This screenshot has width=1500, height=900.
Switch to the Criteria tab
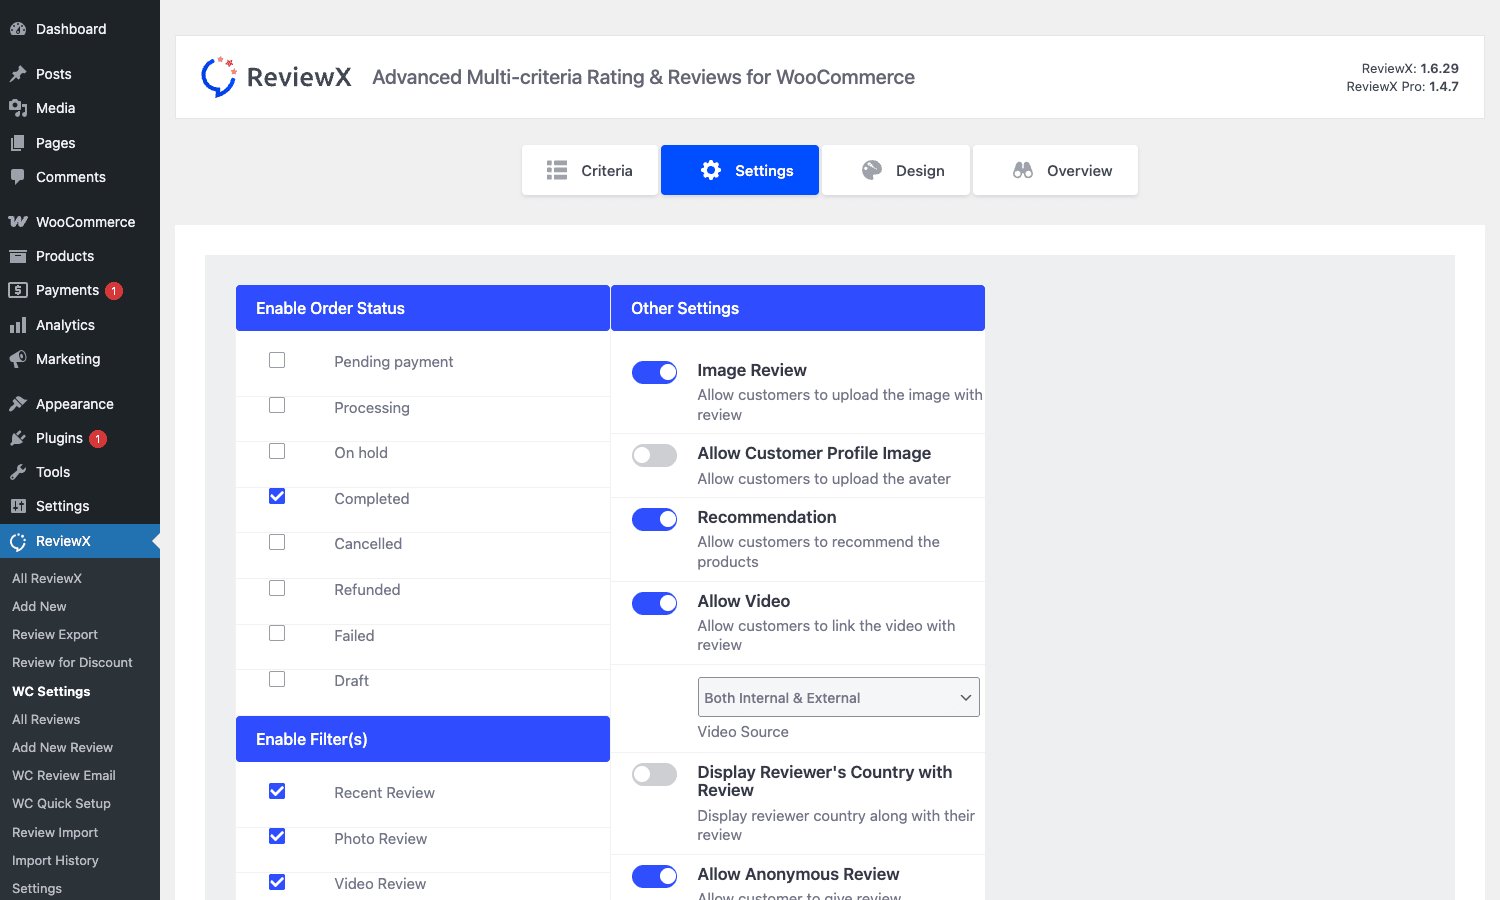pos(590,170)
